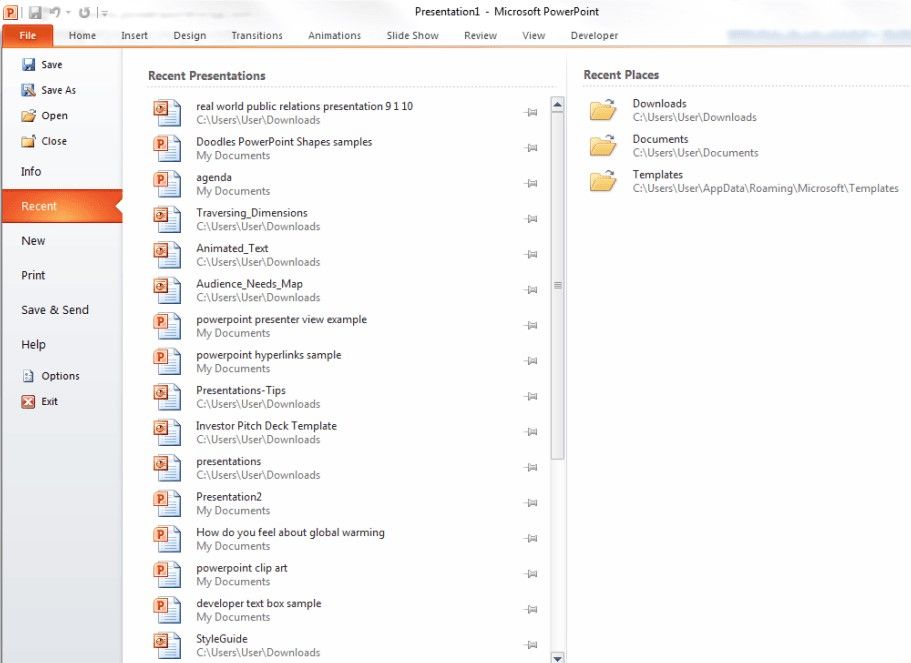Image resolution: width=911 pixels, height=663 pixels.
Task: Pin the Traversing_Dimensions presentation
Action: point(530,218)
